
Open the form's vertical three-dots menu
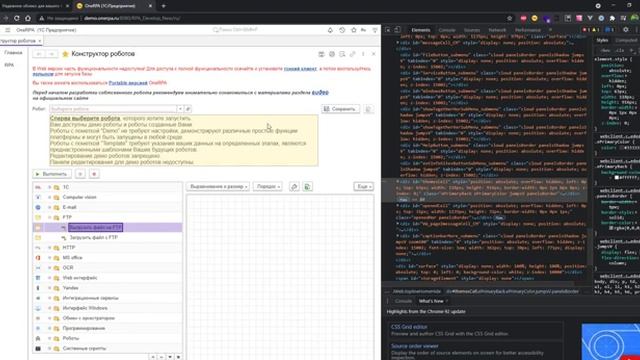(x=363, y=54)
